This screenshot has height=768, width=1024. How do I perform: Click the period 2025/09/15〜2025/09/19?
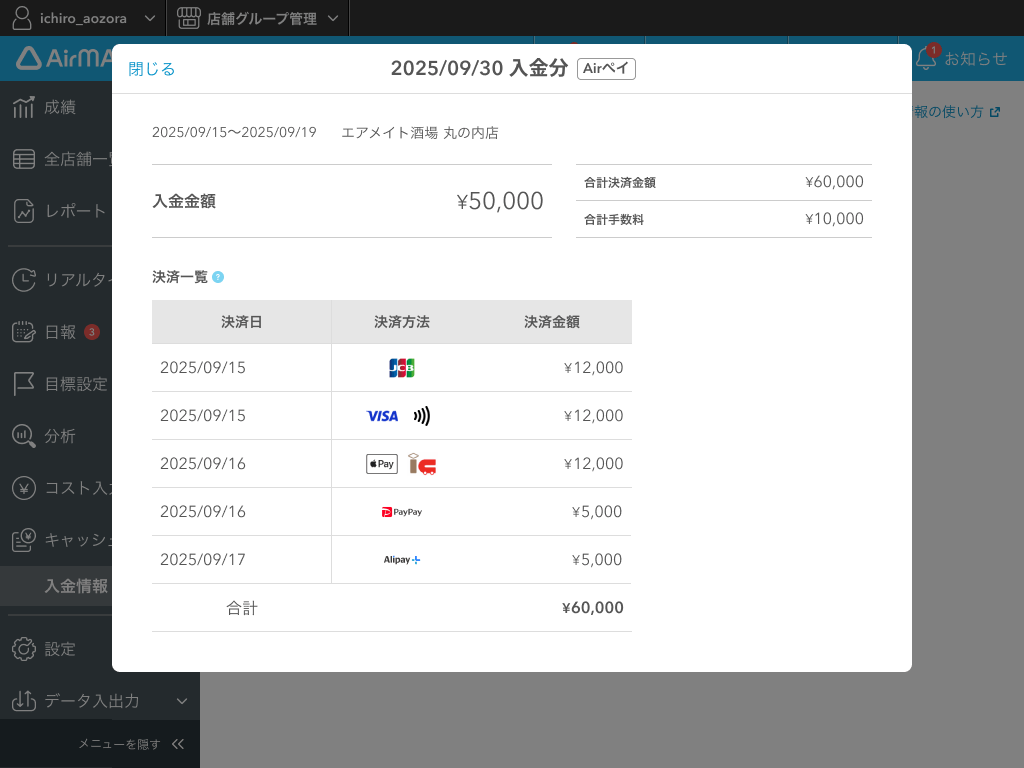pyautogui.click(x=234, y=133)
